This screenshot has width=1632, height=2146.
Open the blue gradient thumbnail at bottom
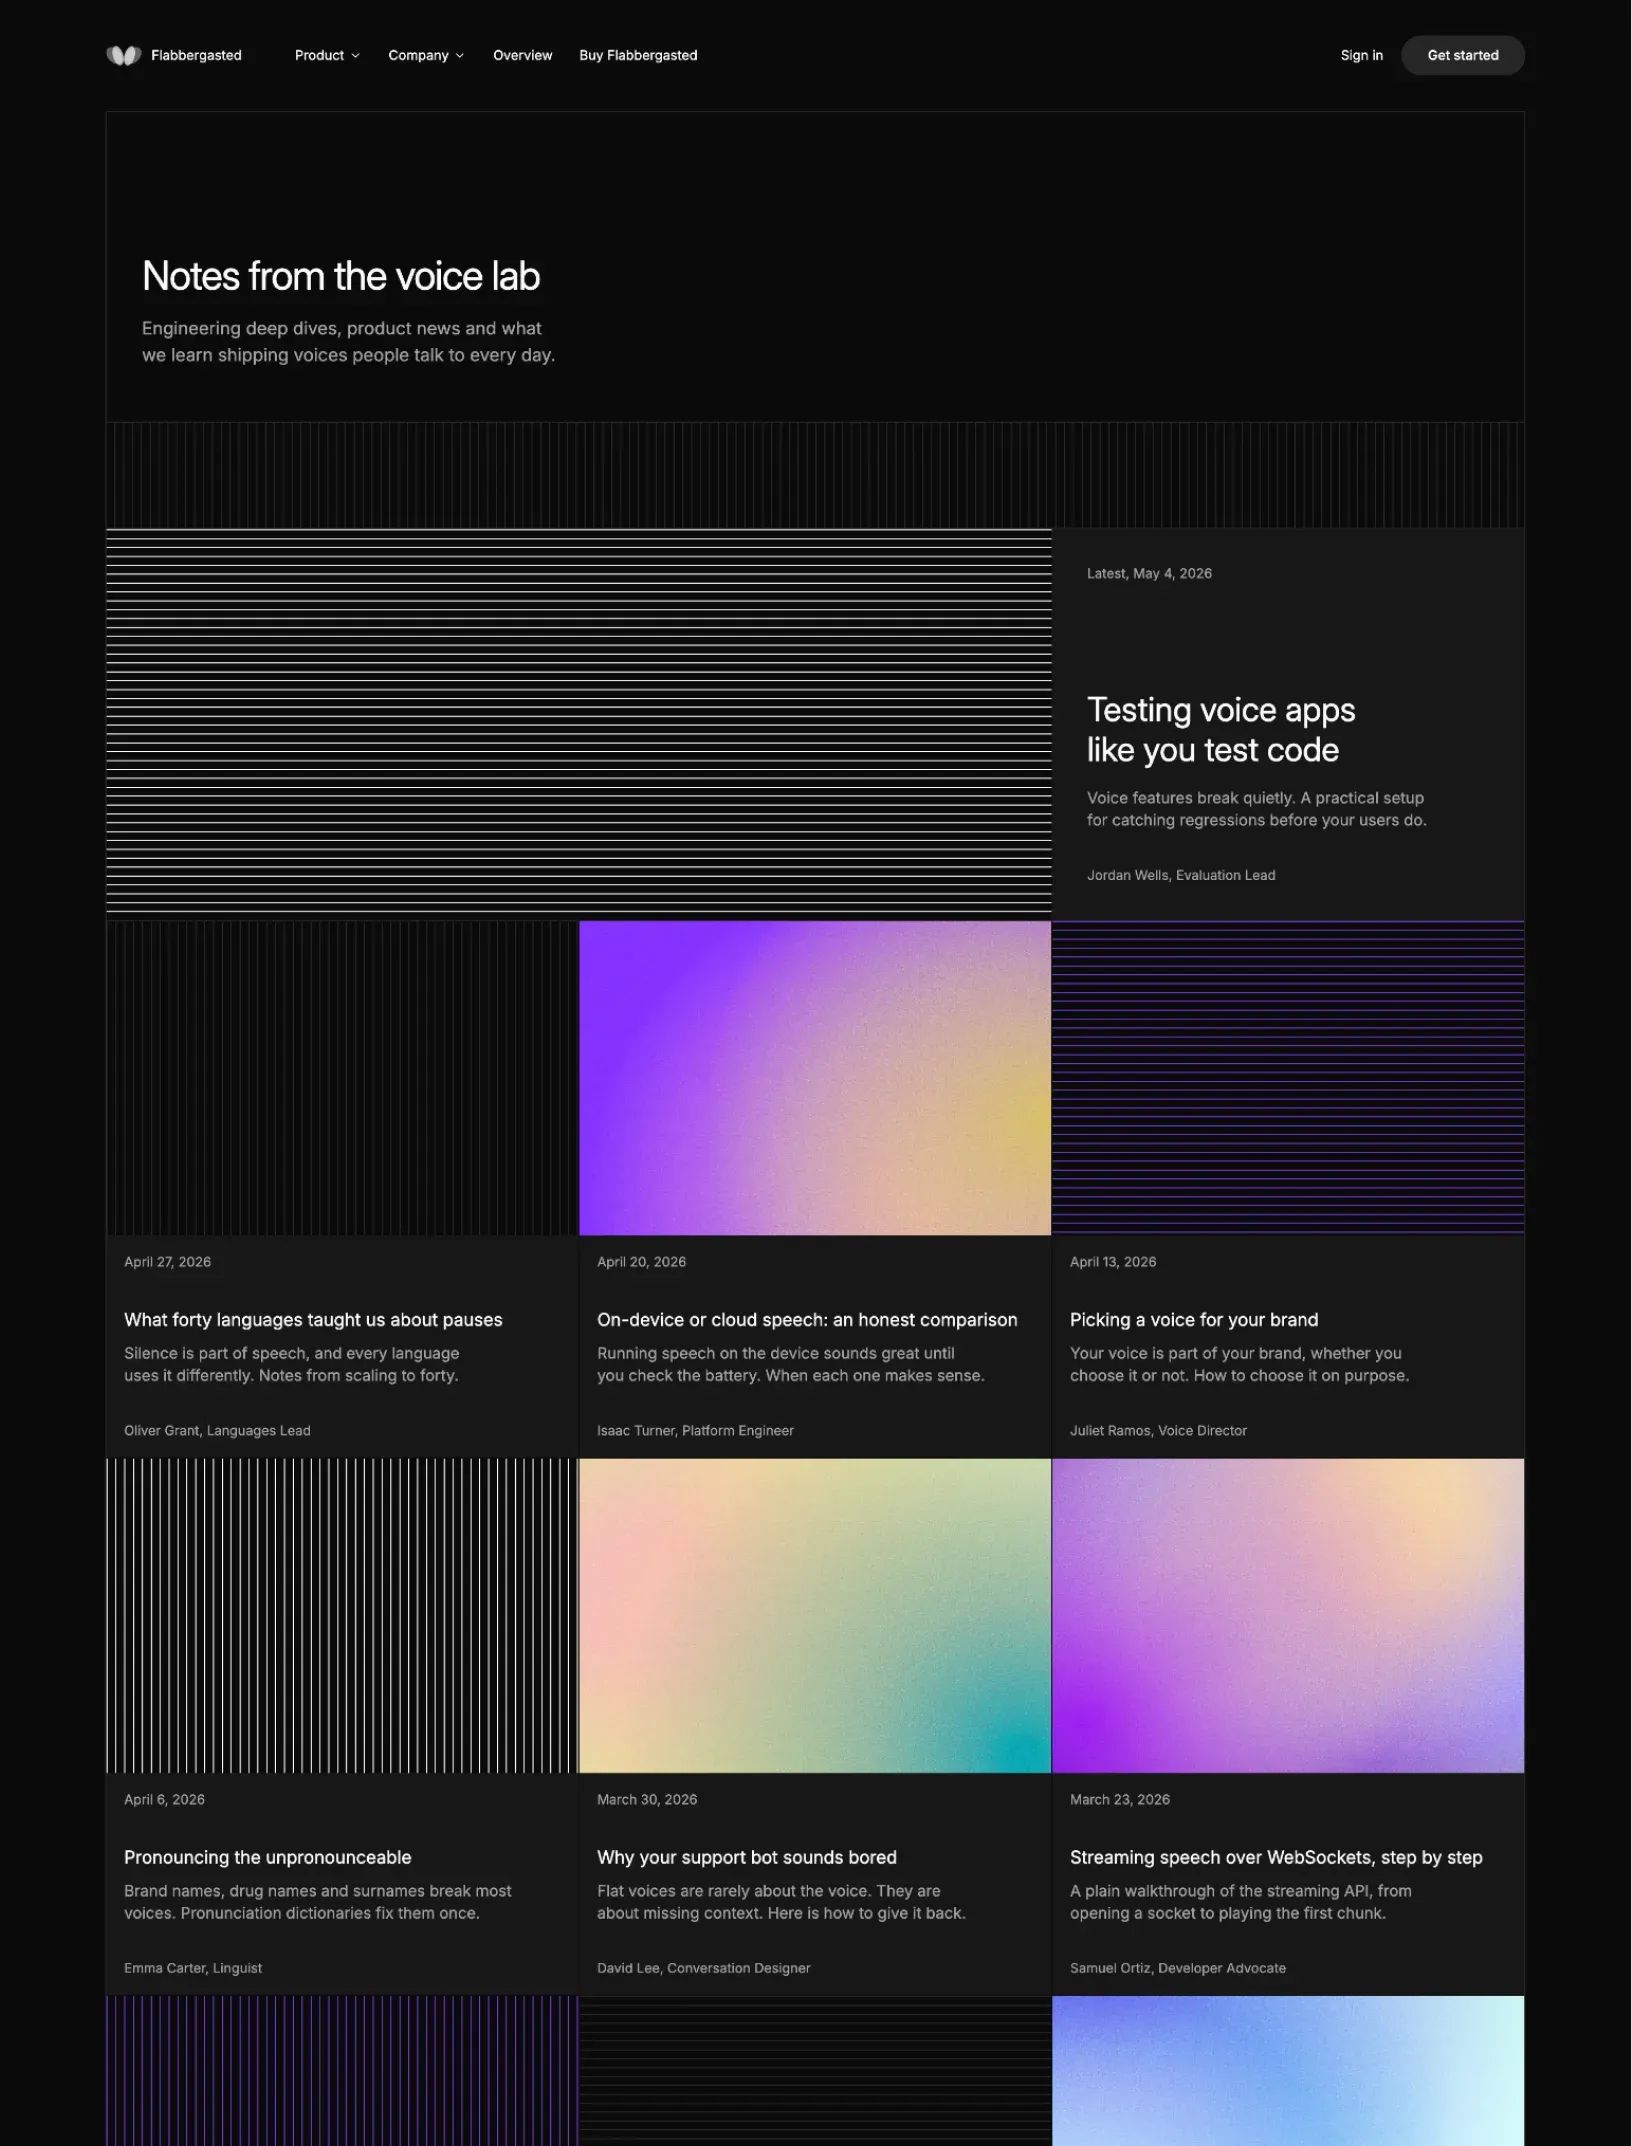1288,2071
